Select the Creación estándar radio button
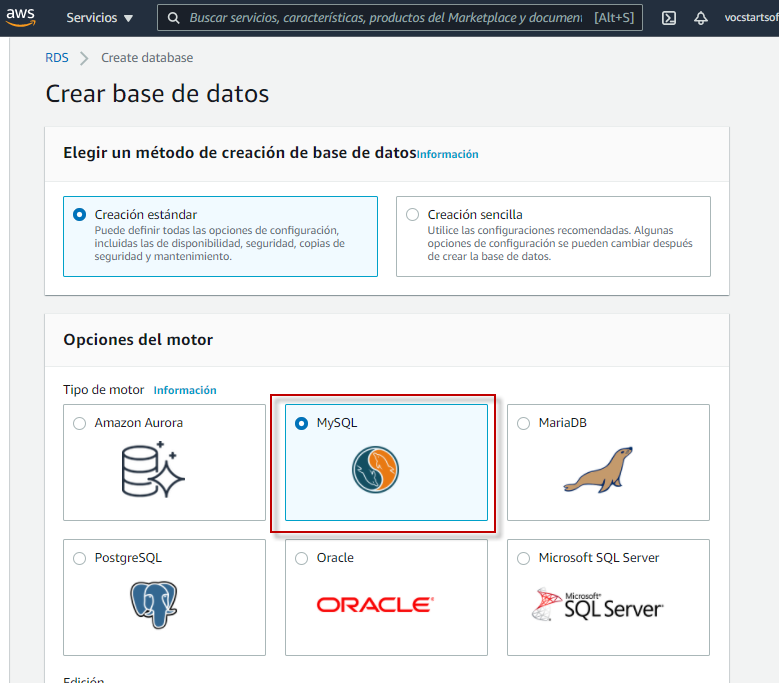Viewport: 779px width, 683px height. click(x=79, y=215)
